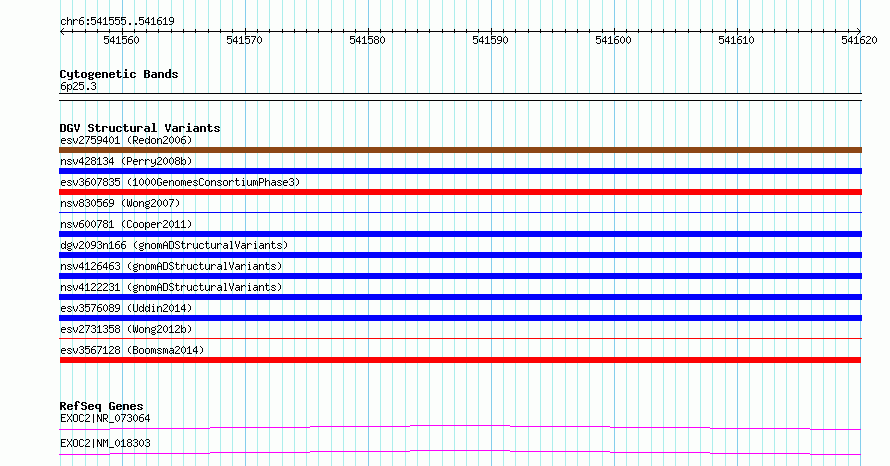The width and height of the screenshot is (890, 466).
Task: Click the blue nsv4126463 variant bar
Action: pos(460,276)
